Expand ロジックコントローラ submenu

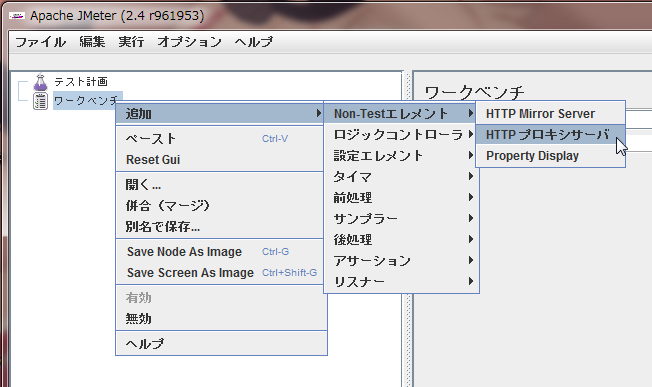click(400, 134)
